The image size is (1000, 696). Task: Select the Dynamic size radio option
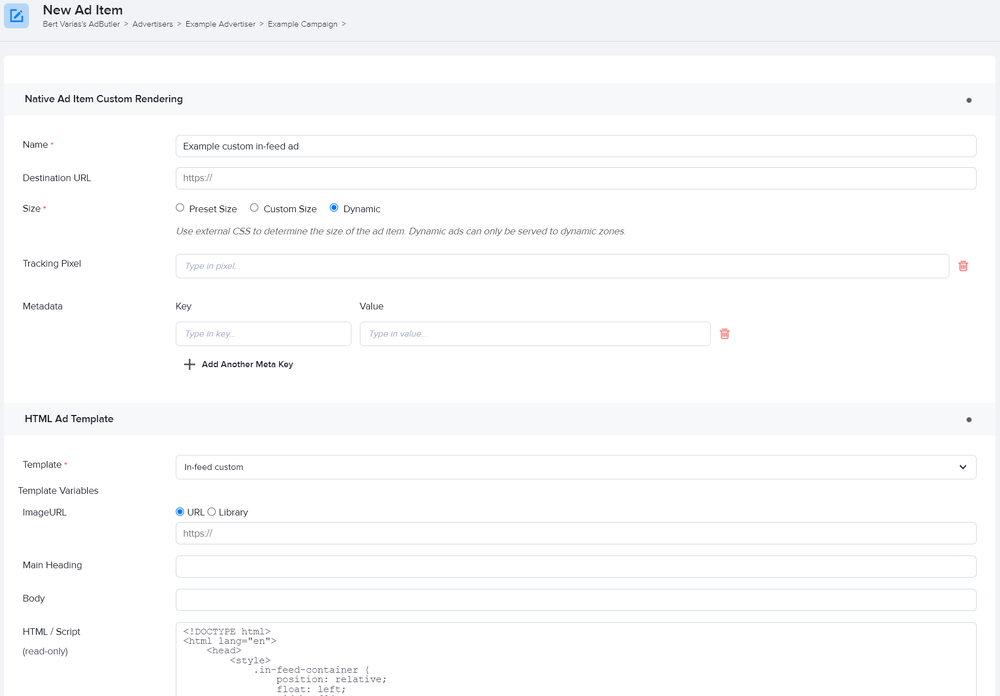pos(334,208)
